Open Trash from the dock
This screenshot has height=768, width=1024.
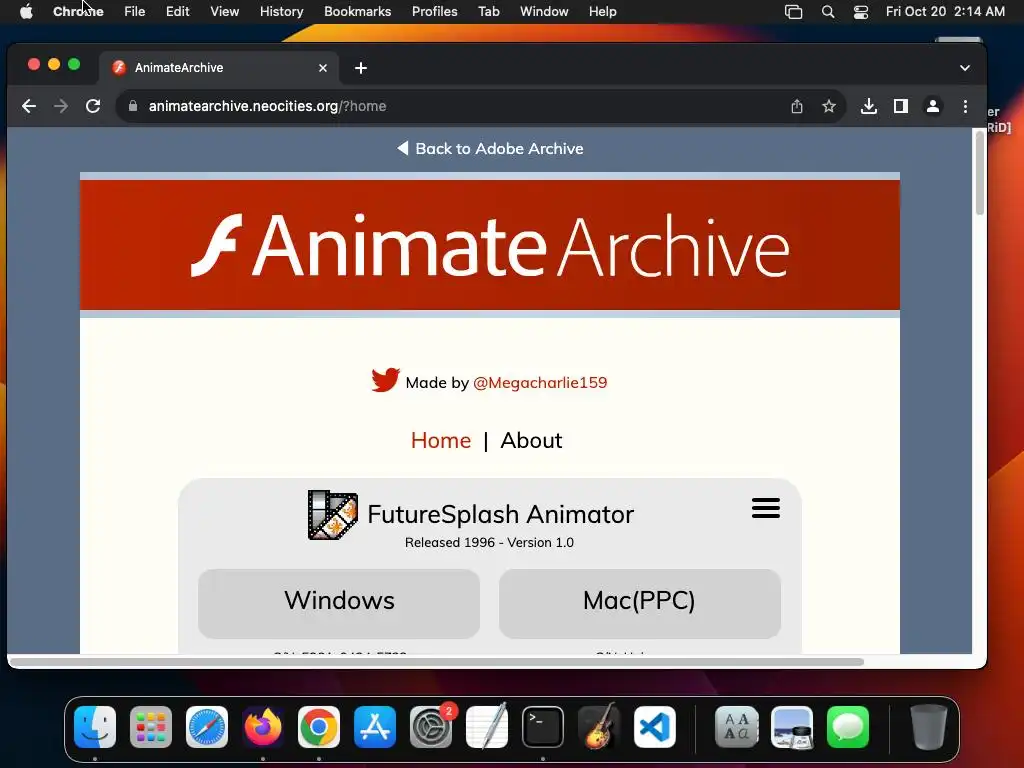click(929, 727)
